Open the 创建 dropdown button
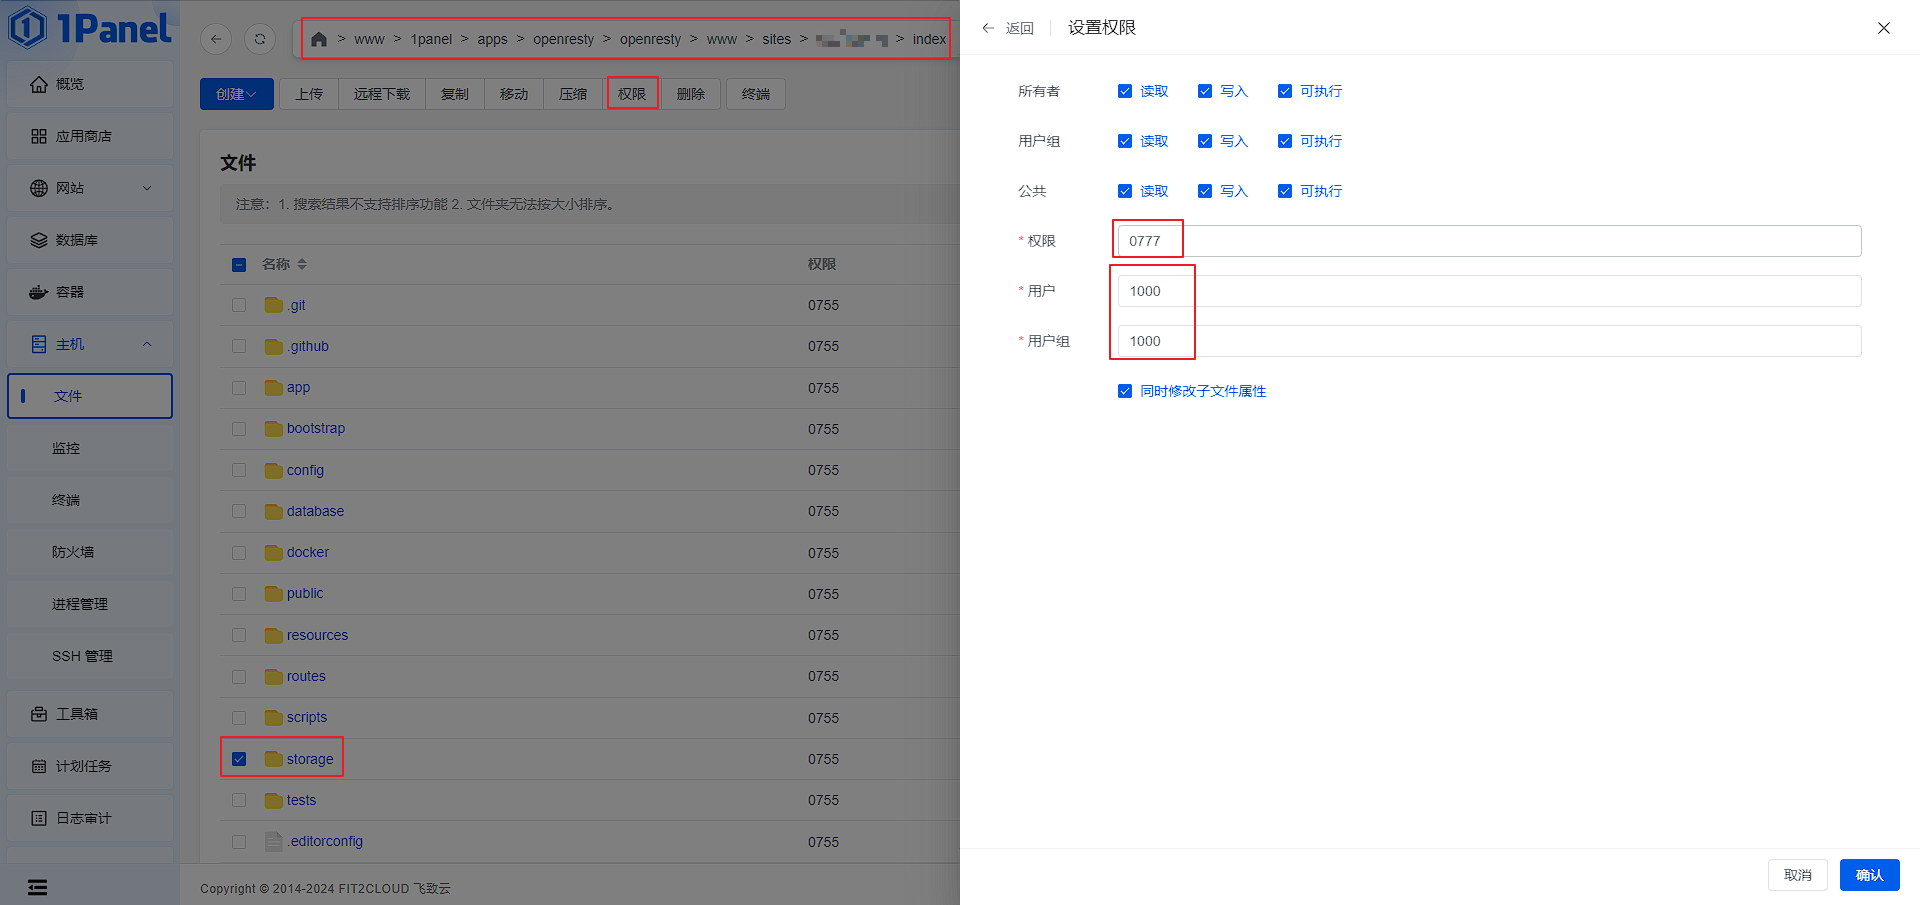 pyautogui.click(x=237, y=94)
